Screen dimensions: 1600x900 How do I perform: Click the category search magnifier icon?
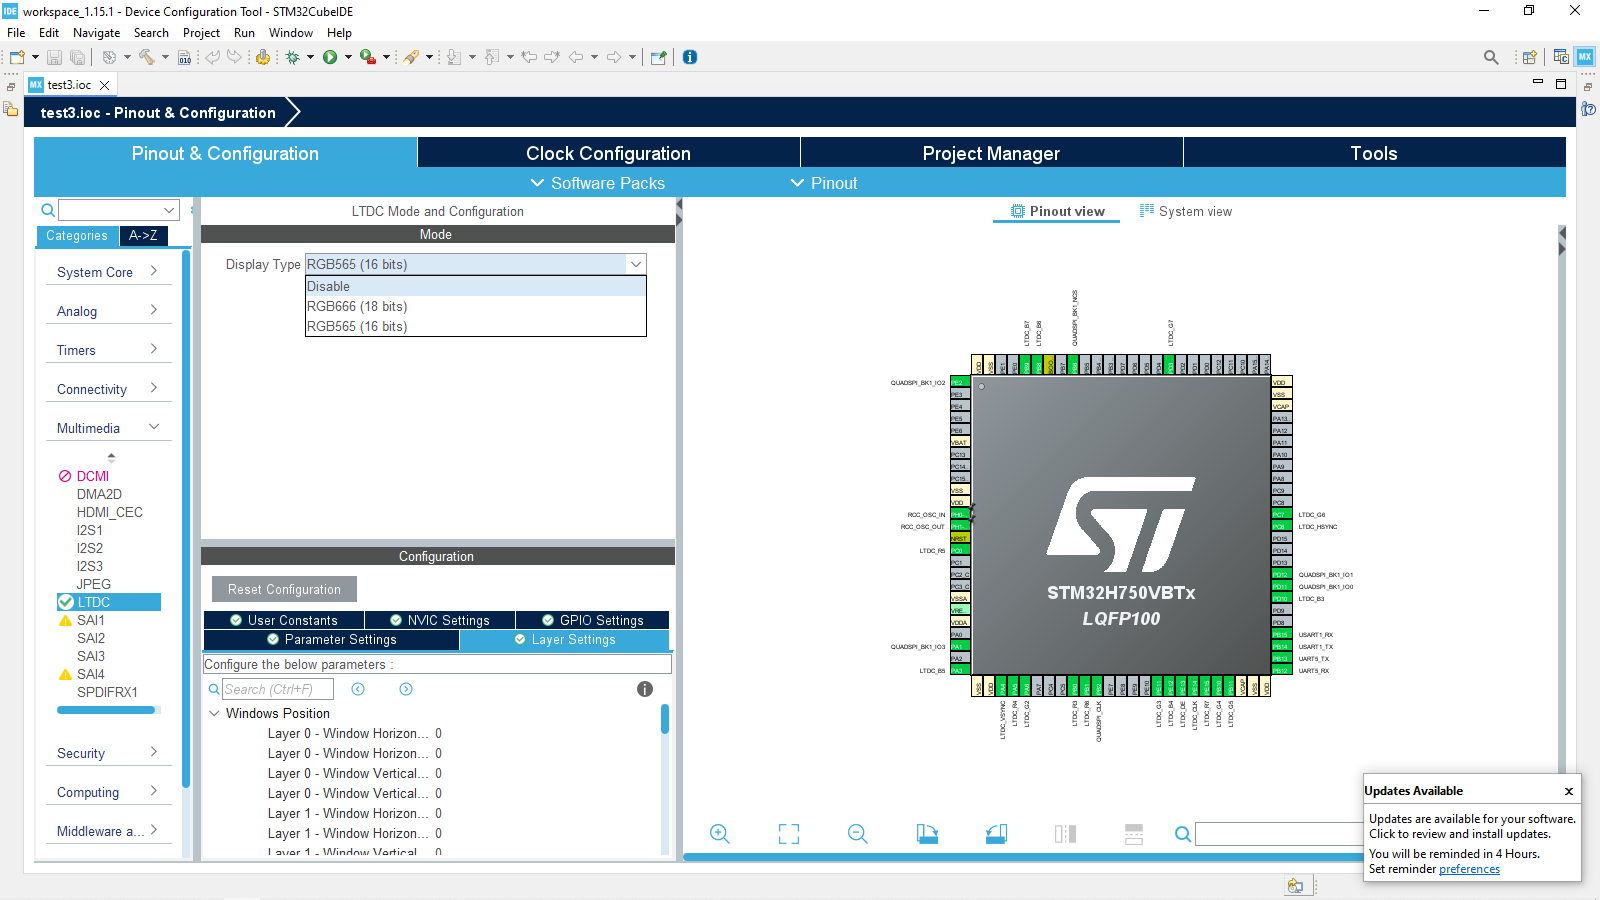pyautogui.click(x=47, y=210)
